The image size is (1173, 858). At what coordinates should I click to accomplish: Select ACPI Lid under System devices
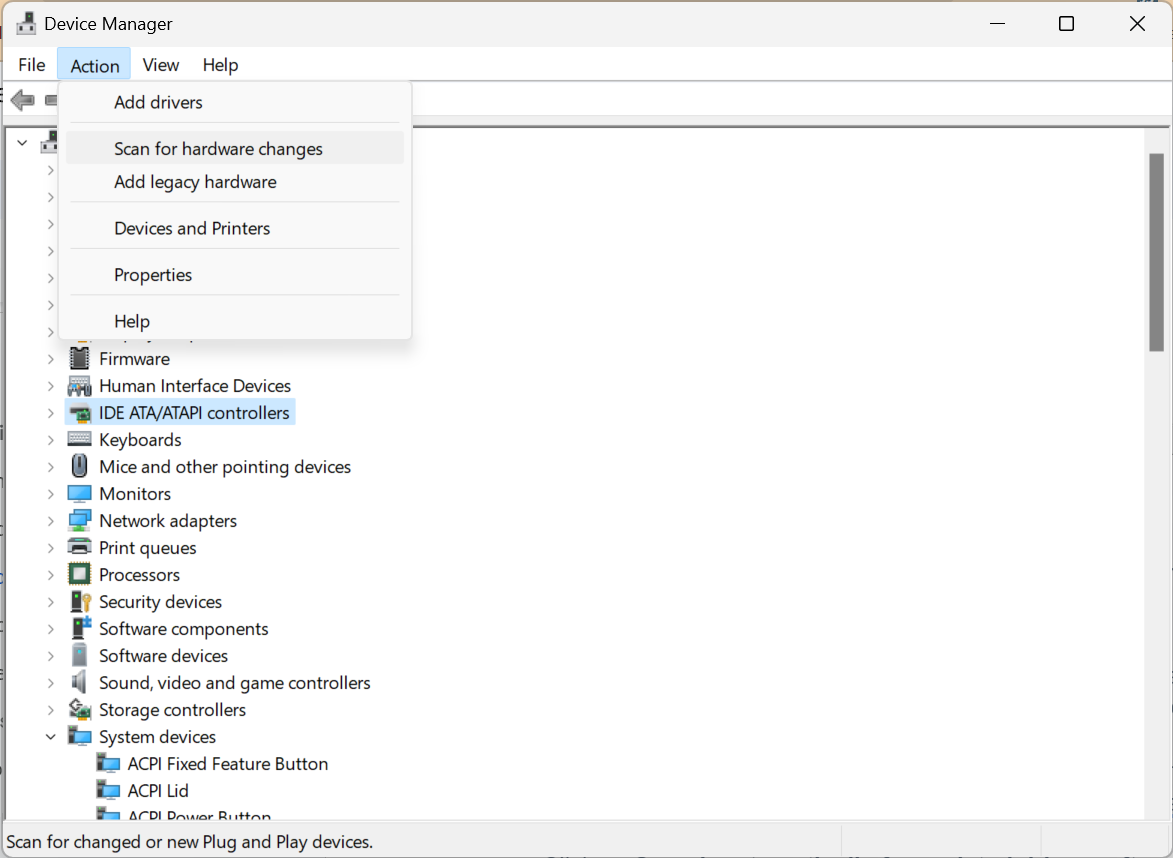click(158, 790)
